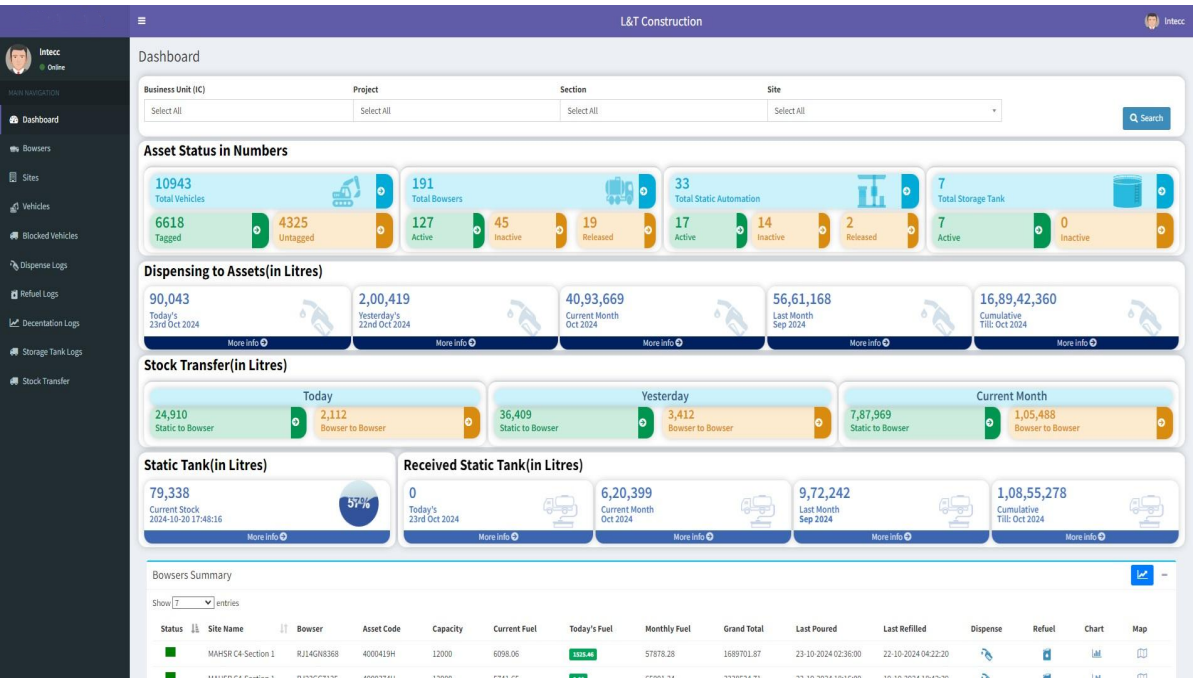The width and height of the screenshot is (1196, 678).
Task: Open current month 1,05,488 Bowser to Bowser arrow
Action: tap(1164, 422)
